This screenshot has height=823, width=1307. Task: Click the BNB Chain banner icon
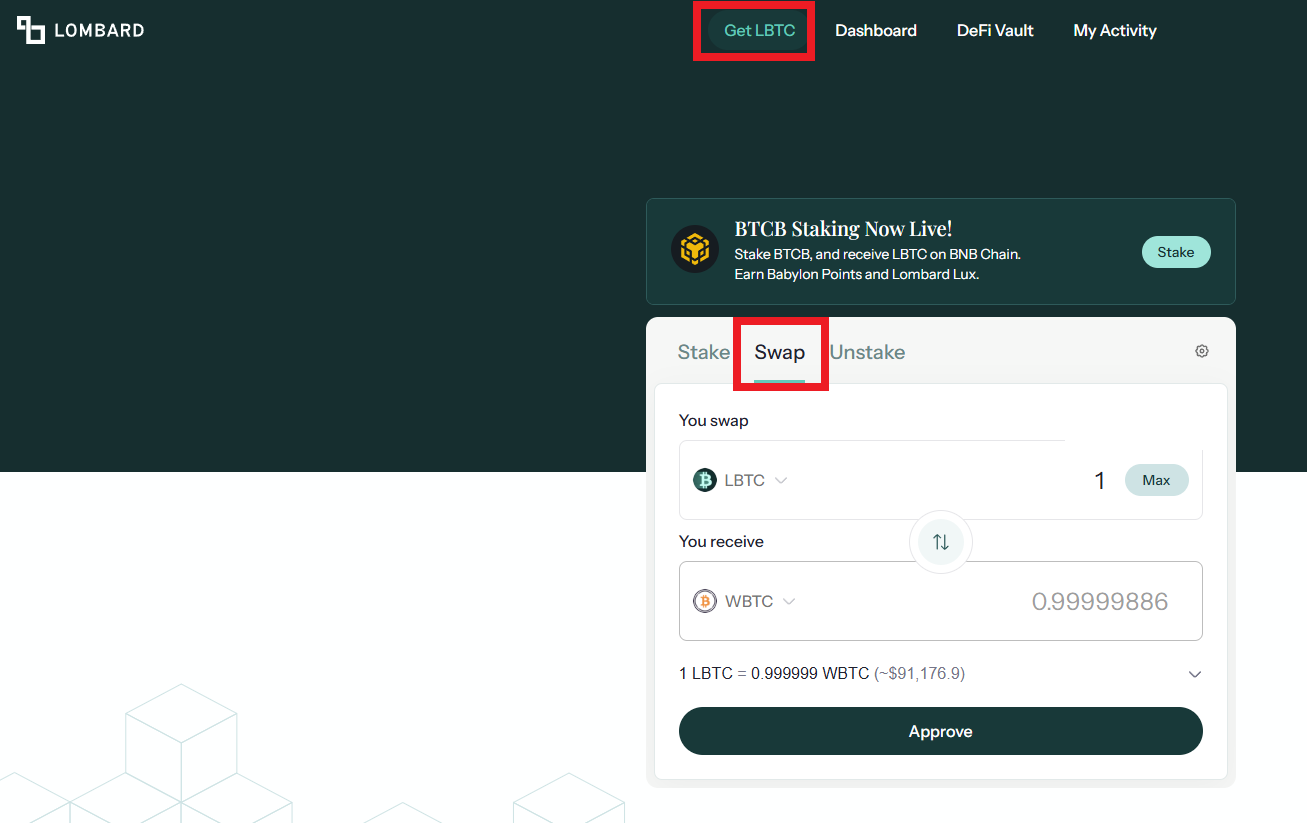click(x=695, y=249)
